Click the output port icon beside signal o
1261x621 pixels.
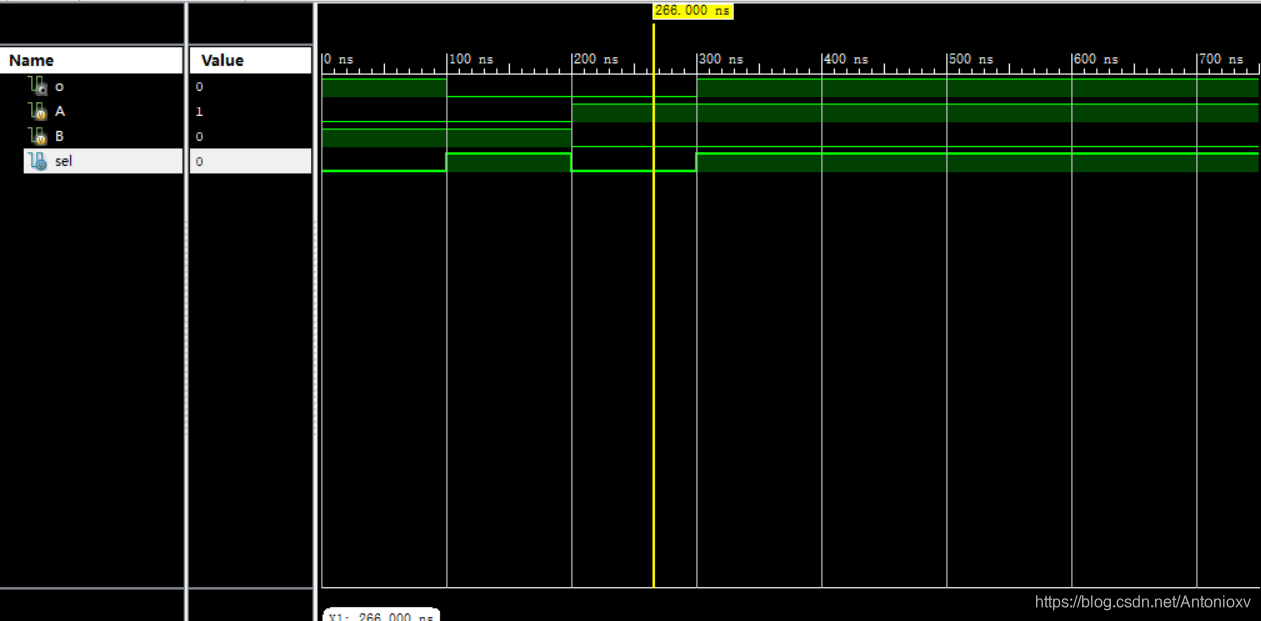point(35,86)
